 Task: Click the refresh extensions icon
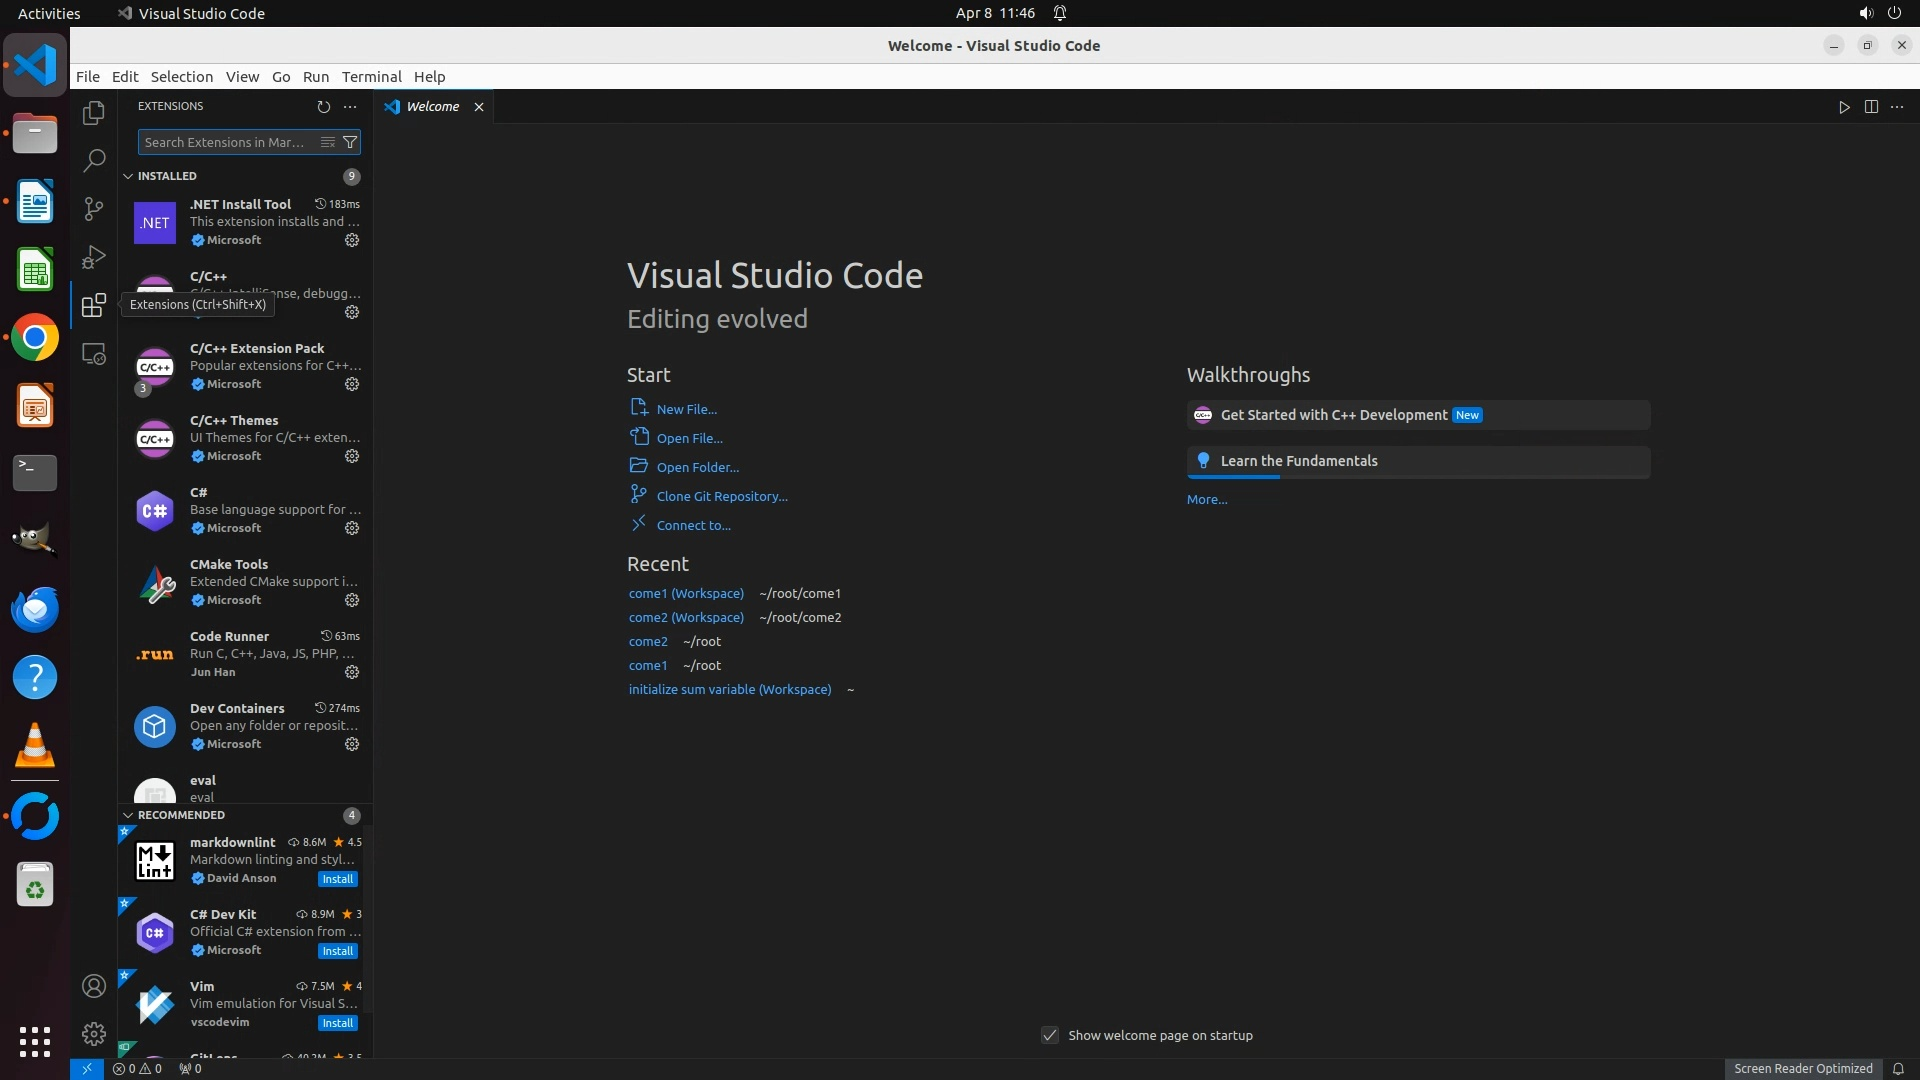pyautogui.click(x=323, y=106)
